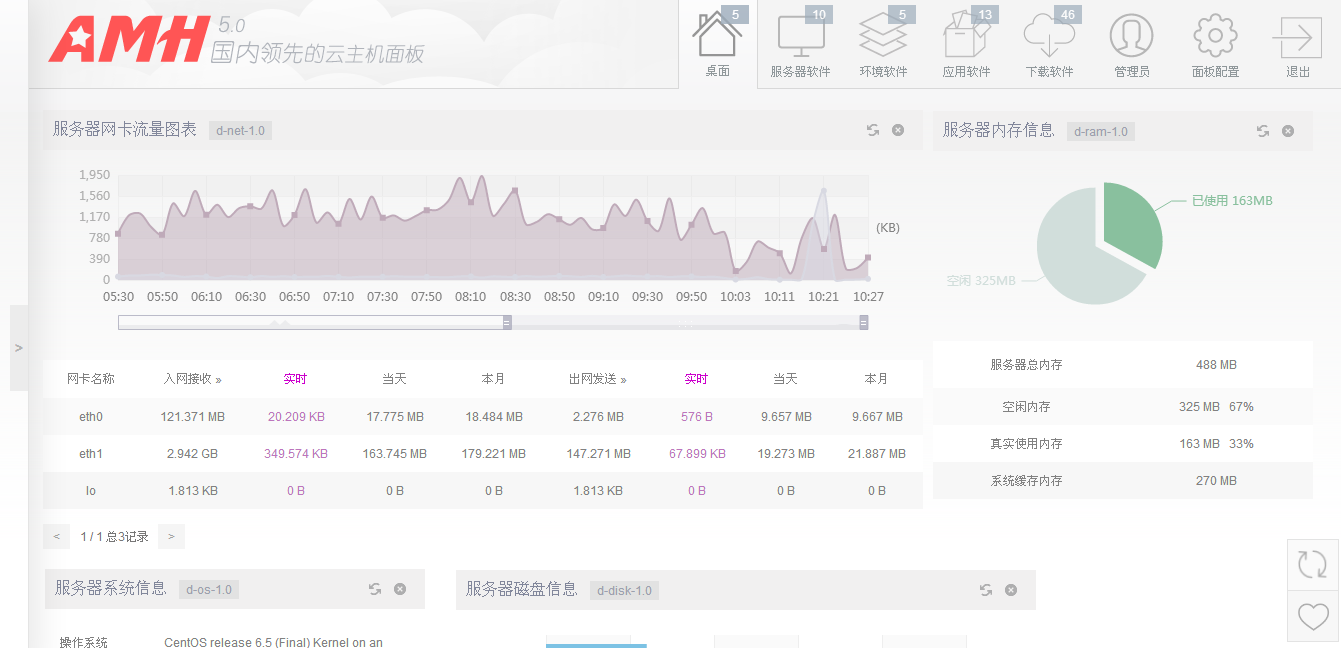Open 服务器软件 monitor icon

coord(800,38)
